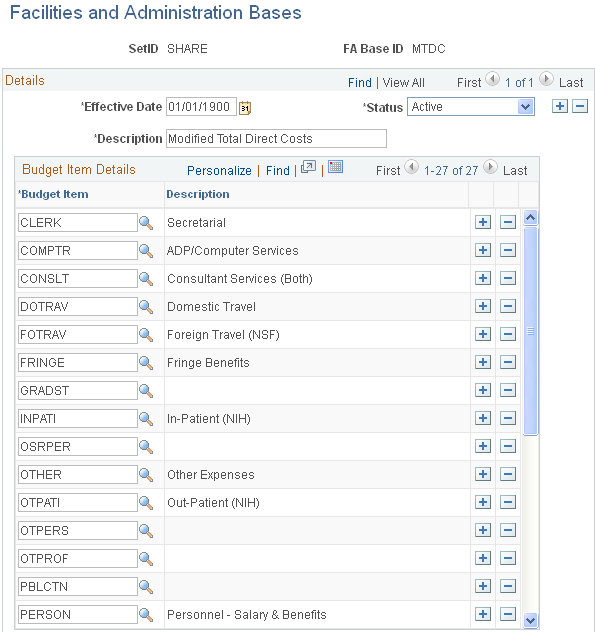Click the Effective Date input field
Image resolution: width=595 pixels, height=632 pixels.
[x=201, y=107]
